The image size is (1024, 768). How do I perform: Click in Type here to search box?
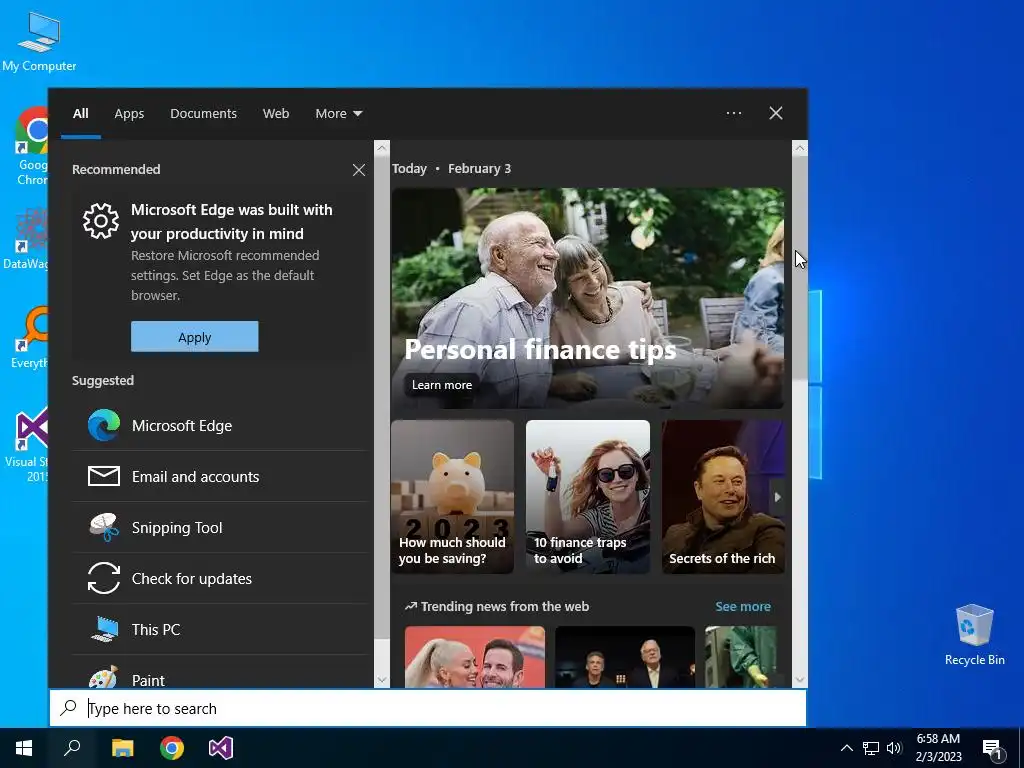(x=428, y=709)
